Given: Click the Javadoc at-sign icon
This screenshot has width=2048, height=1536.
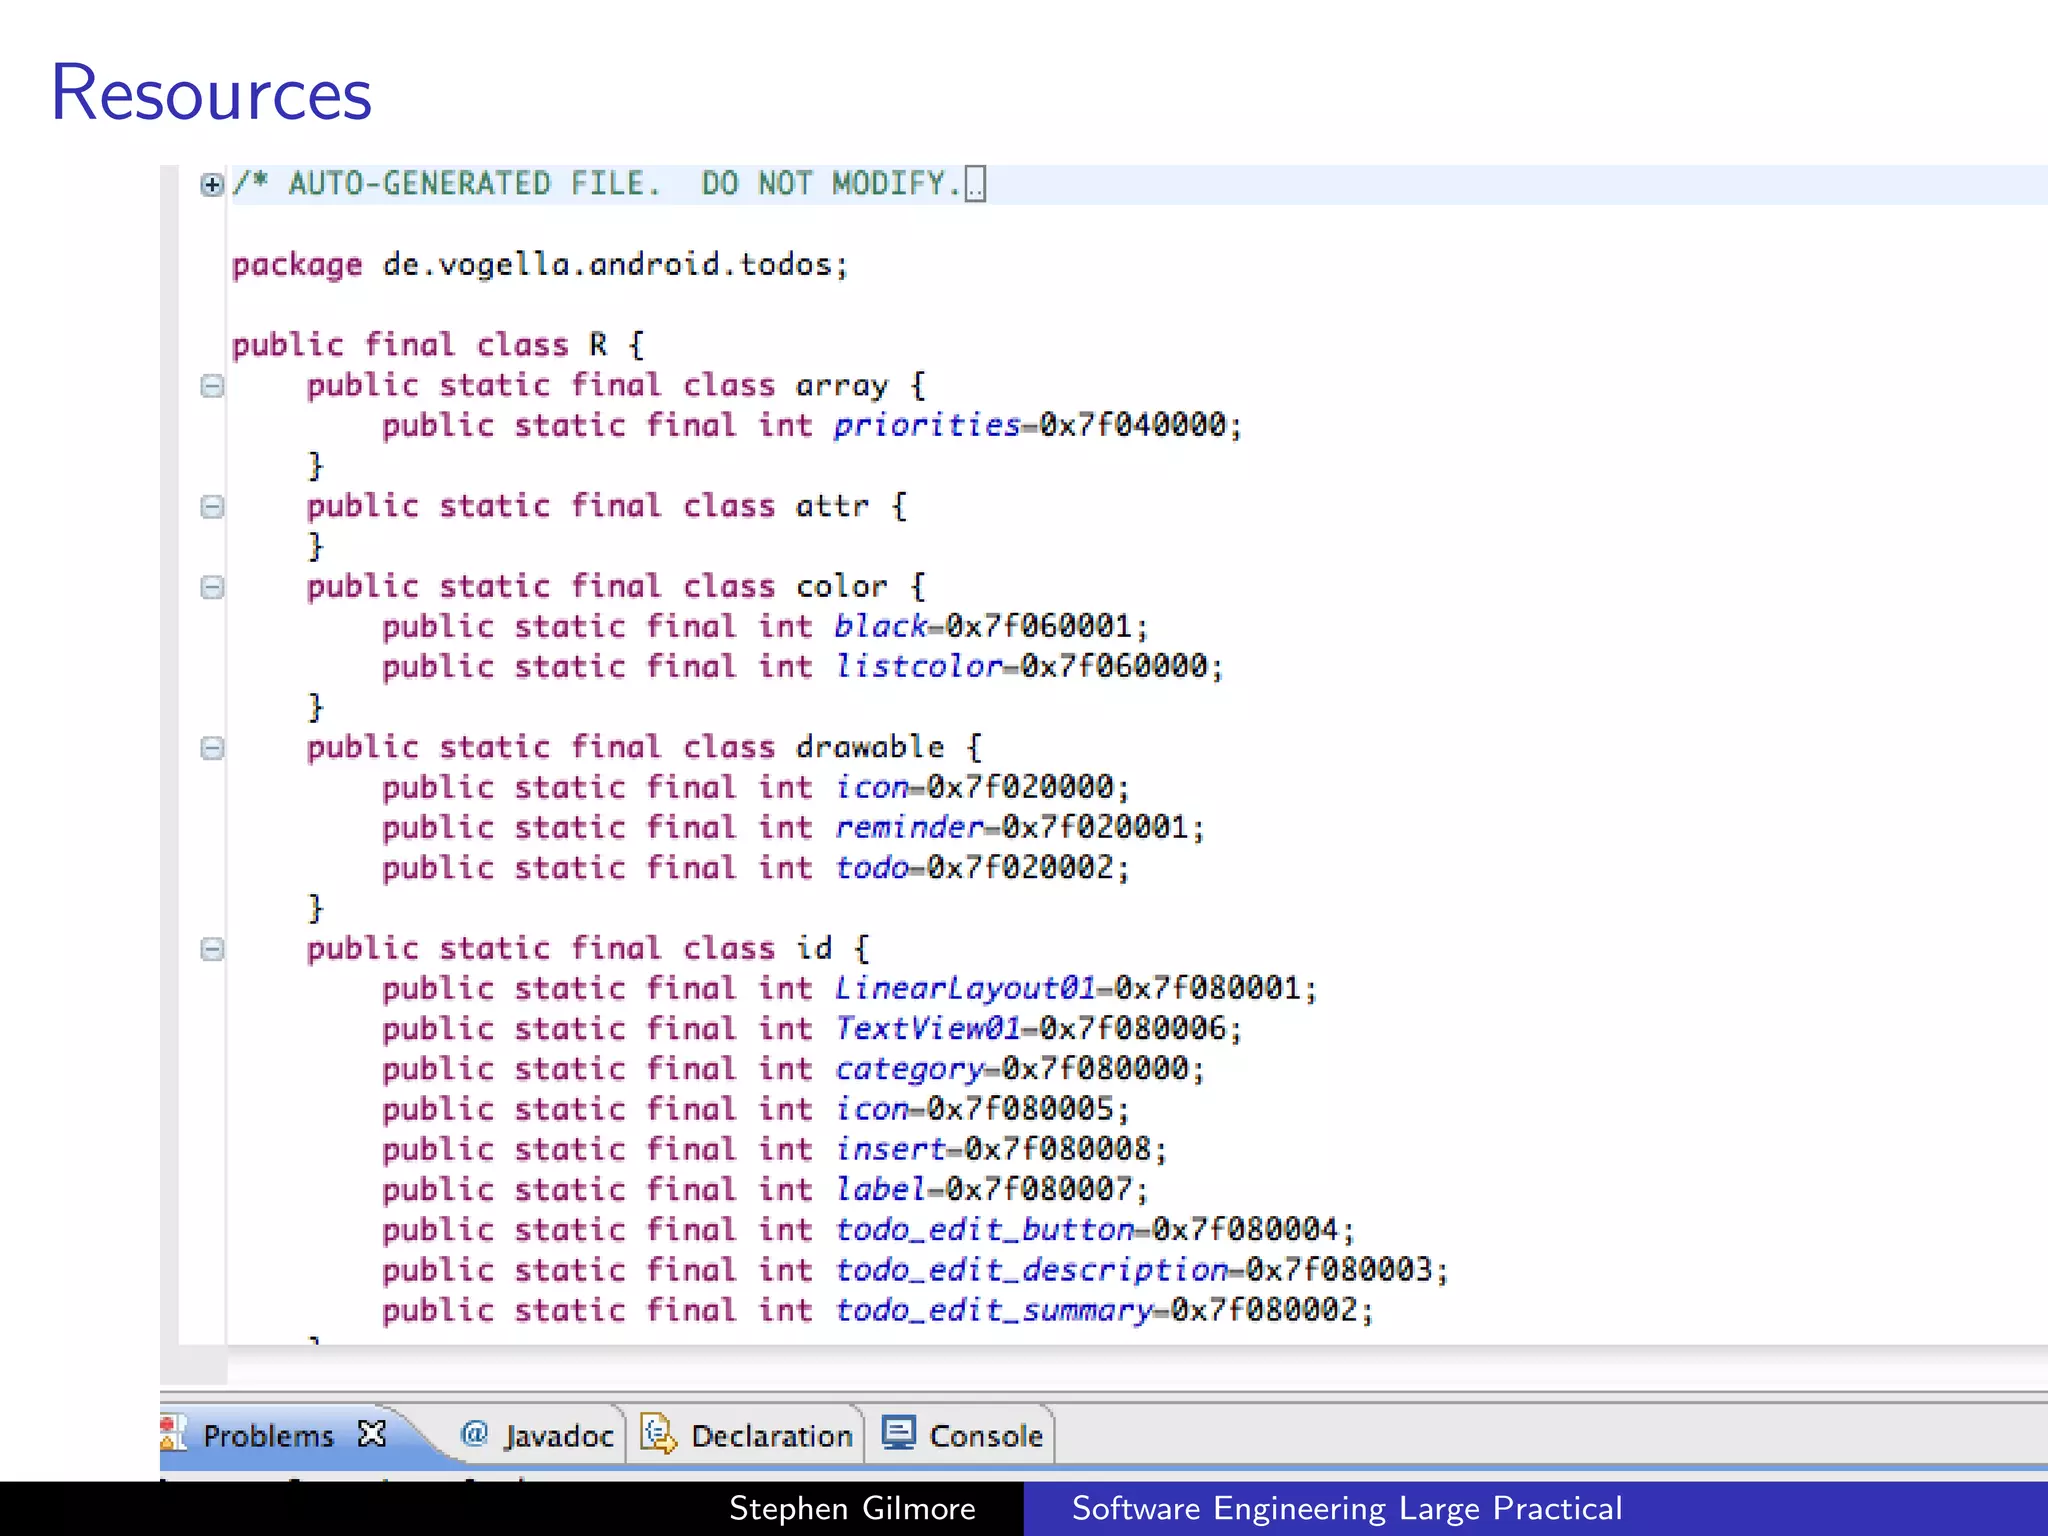Looking at the screenshot, I should (474, 1434).
